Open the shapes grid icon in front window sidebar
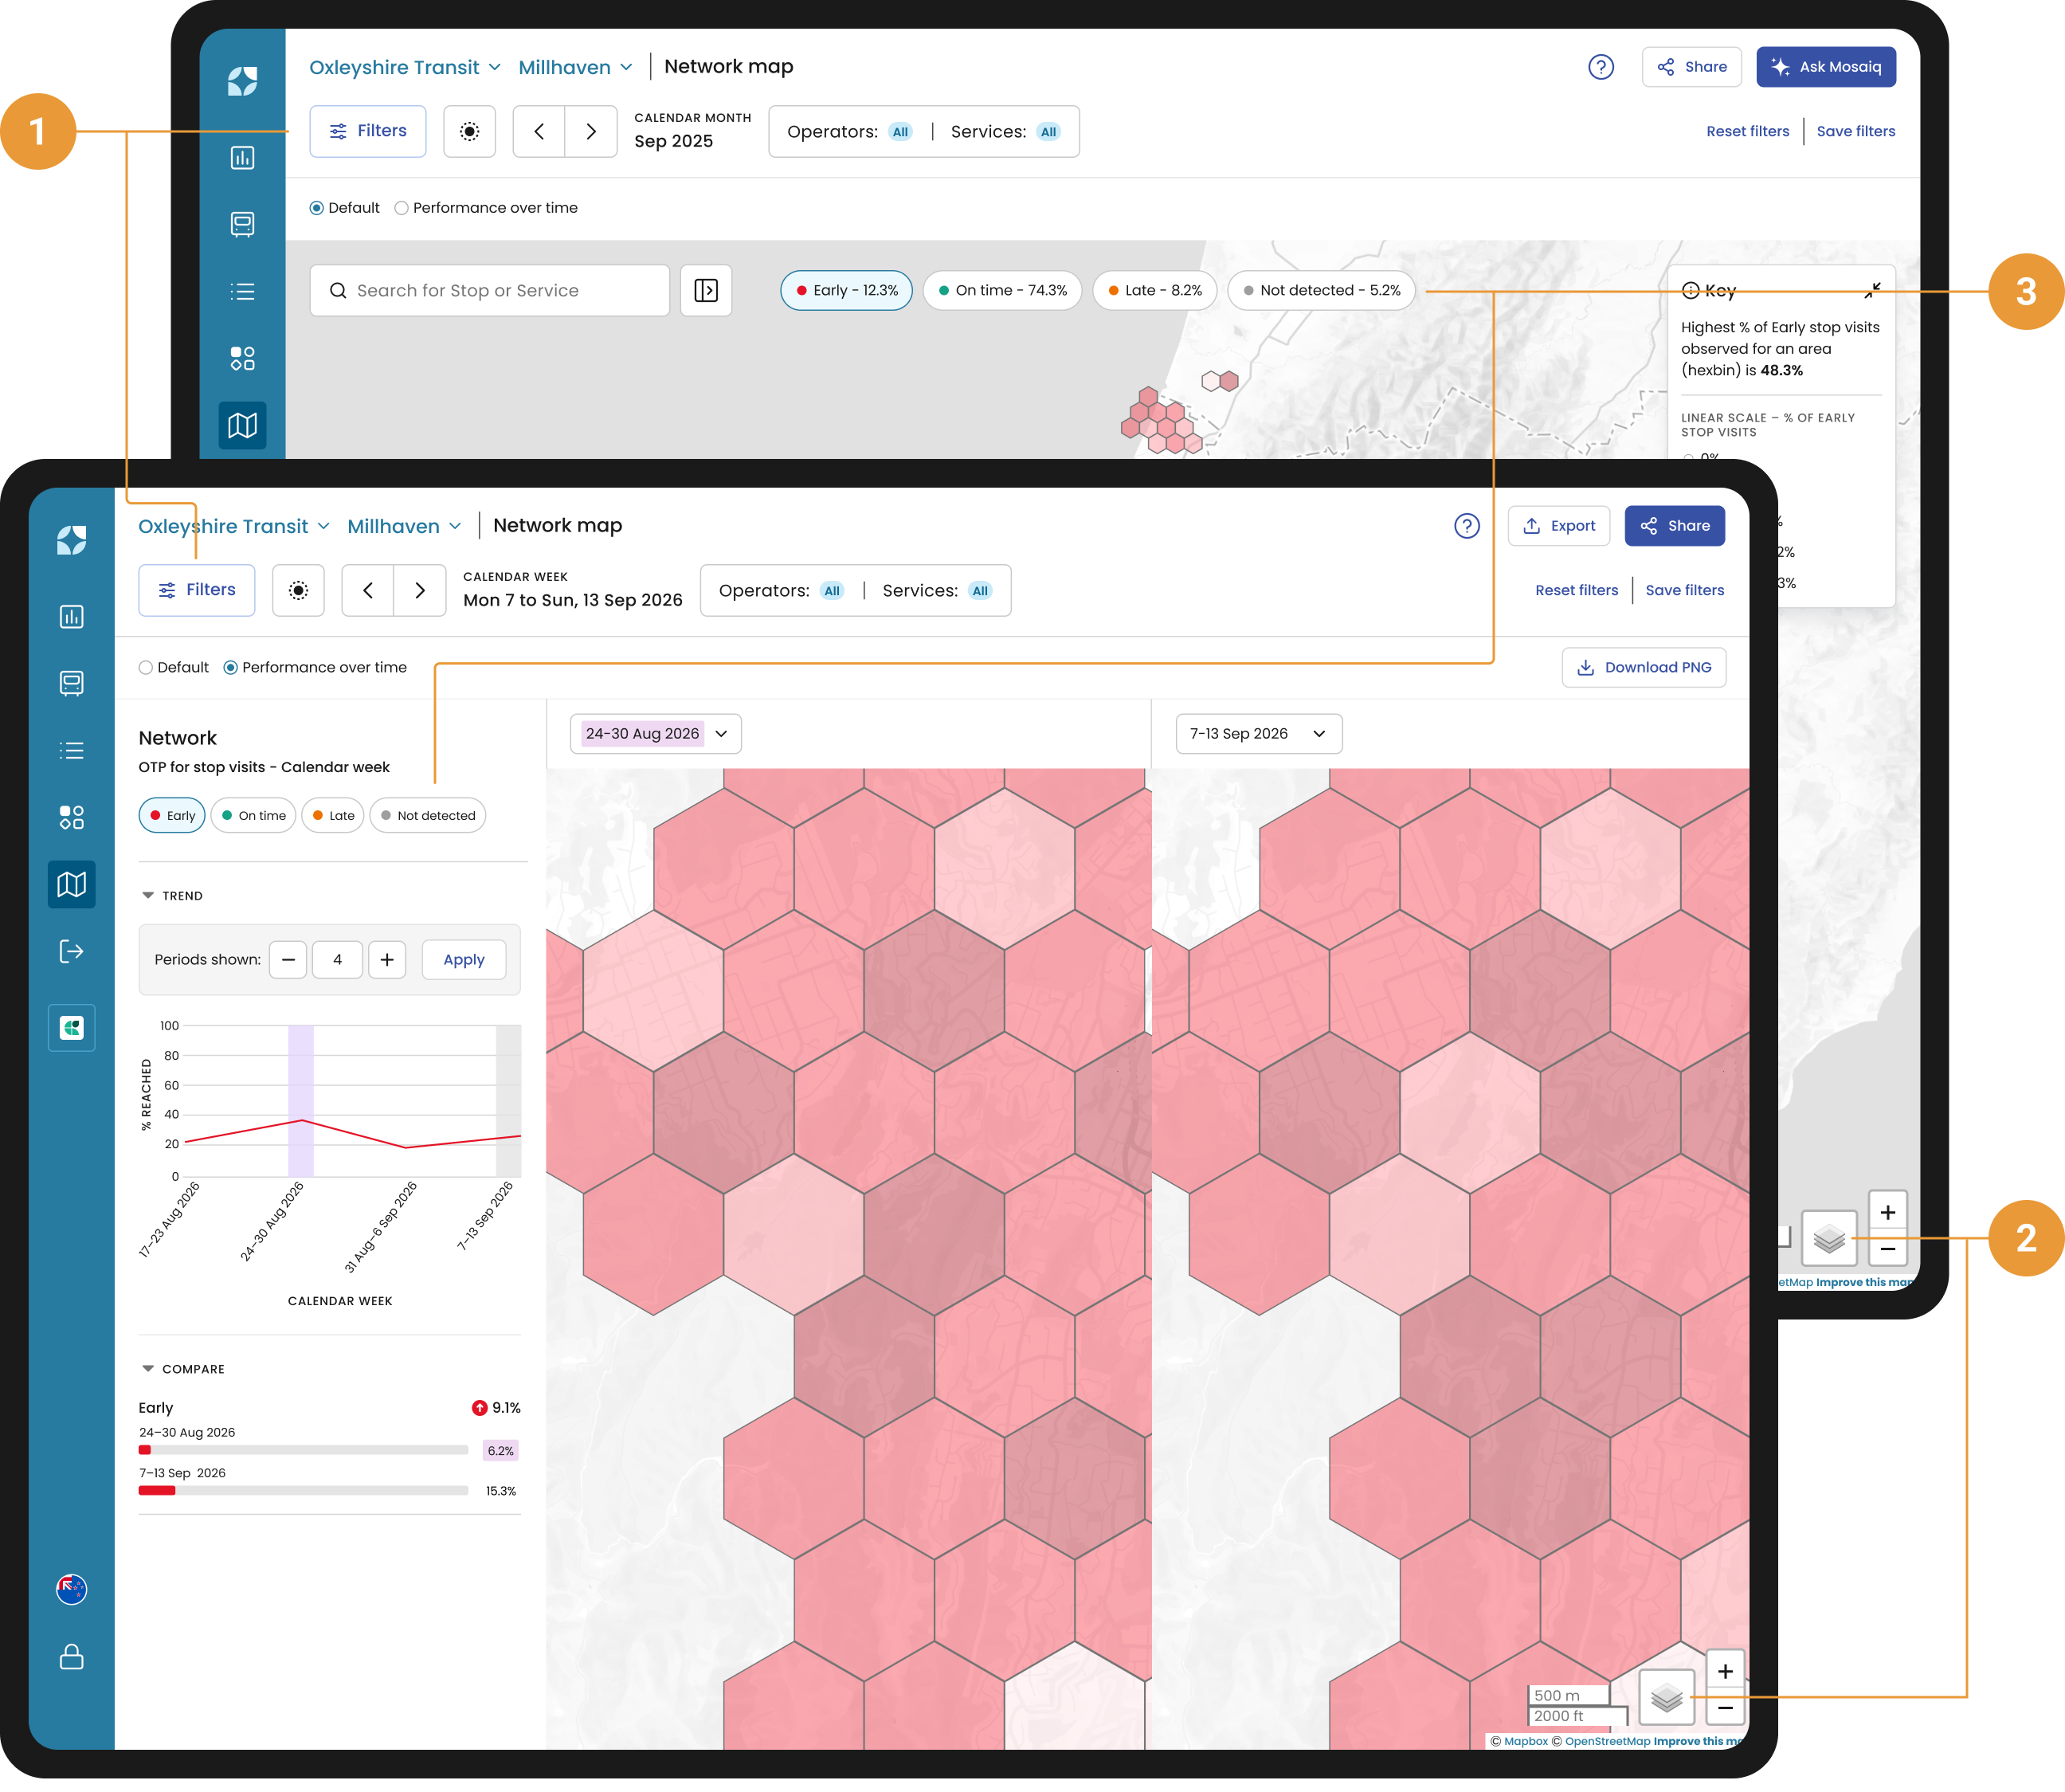Viewport: 2065px width, 1792px height. click(71, 817)
